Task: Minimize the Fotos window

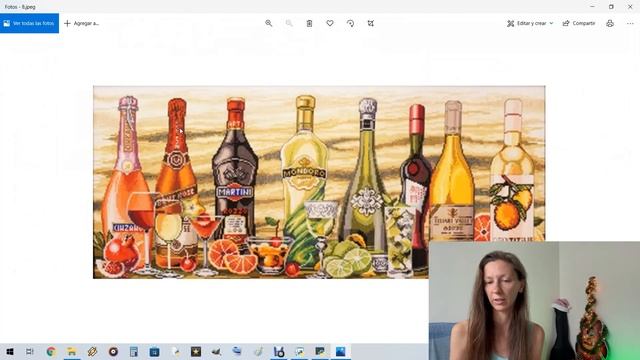Action: 592,7
